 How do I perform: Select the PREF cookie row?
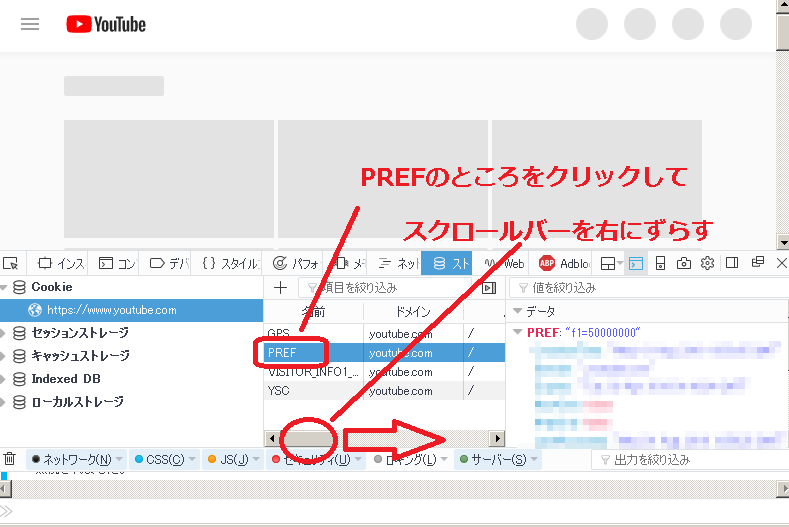pyautogui.click(x=384, y=353)
